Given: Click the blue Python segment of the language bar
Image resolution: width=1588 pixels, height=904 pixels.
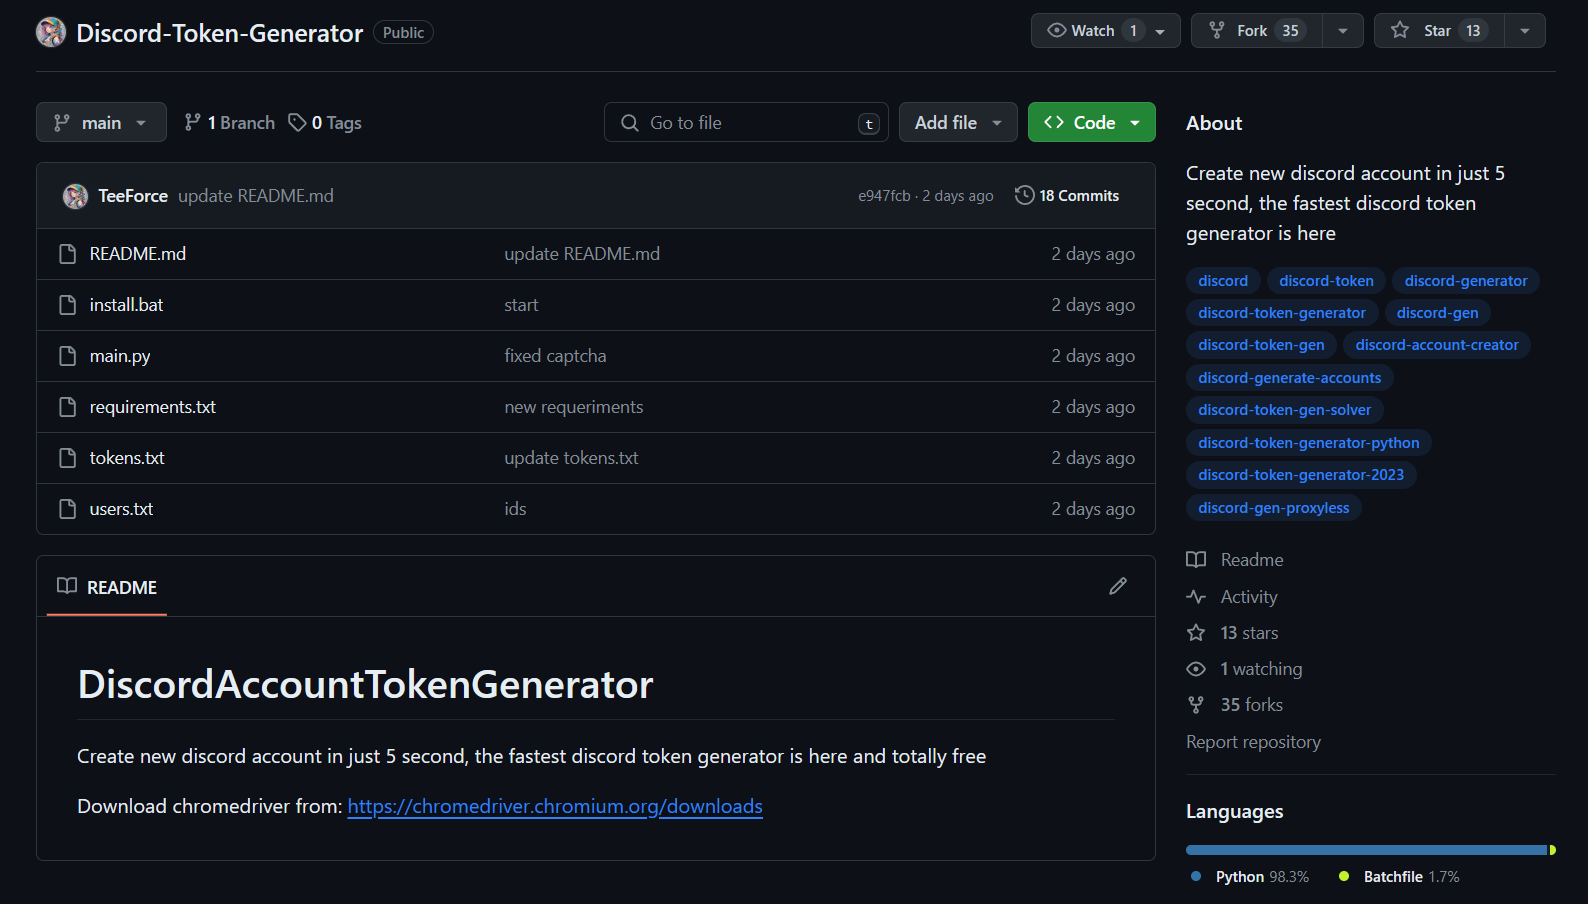Looking at the screenshot, I should (x=1366, y=850).
